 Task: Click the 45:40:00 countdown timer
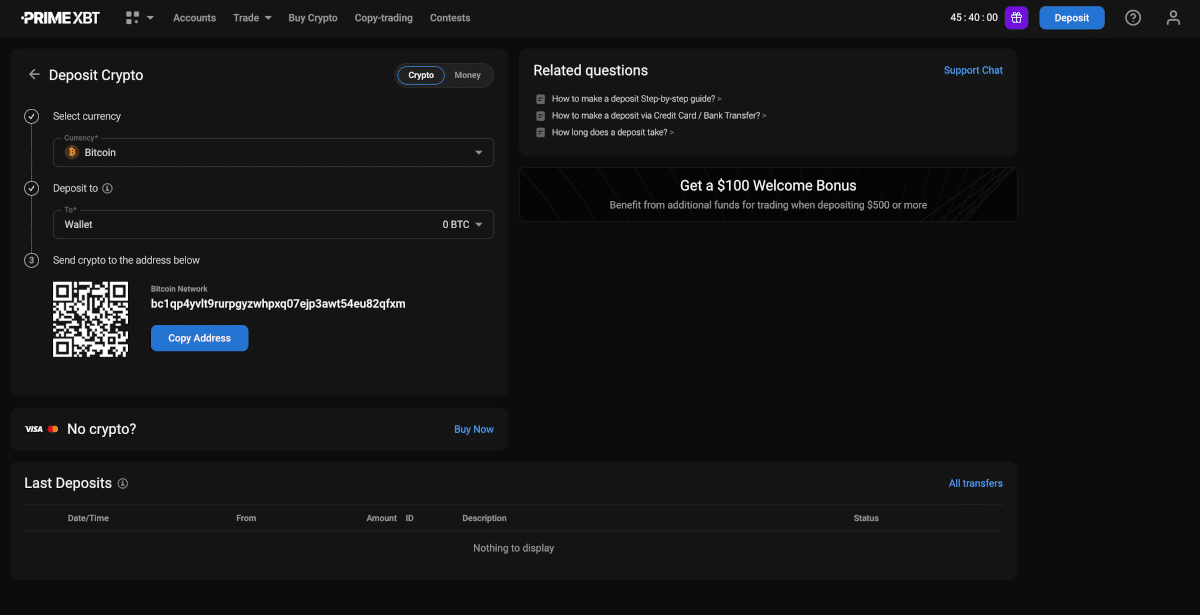[974, 18]
